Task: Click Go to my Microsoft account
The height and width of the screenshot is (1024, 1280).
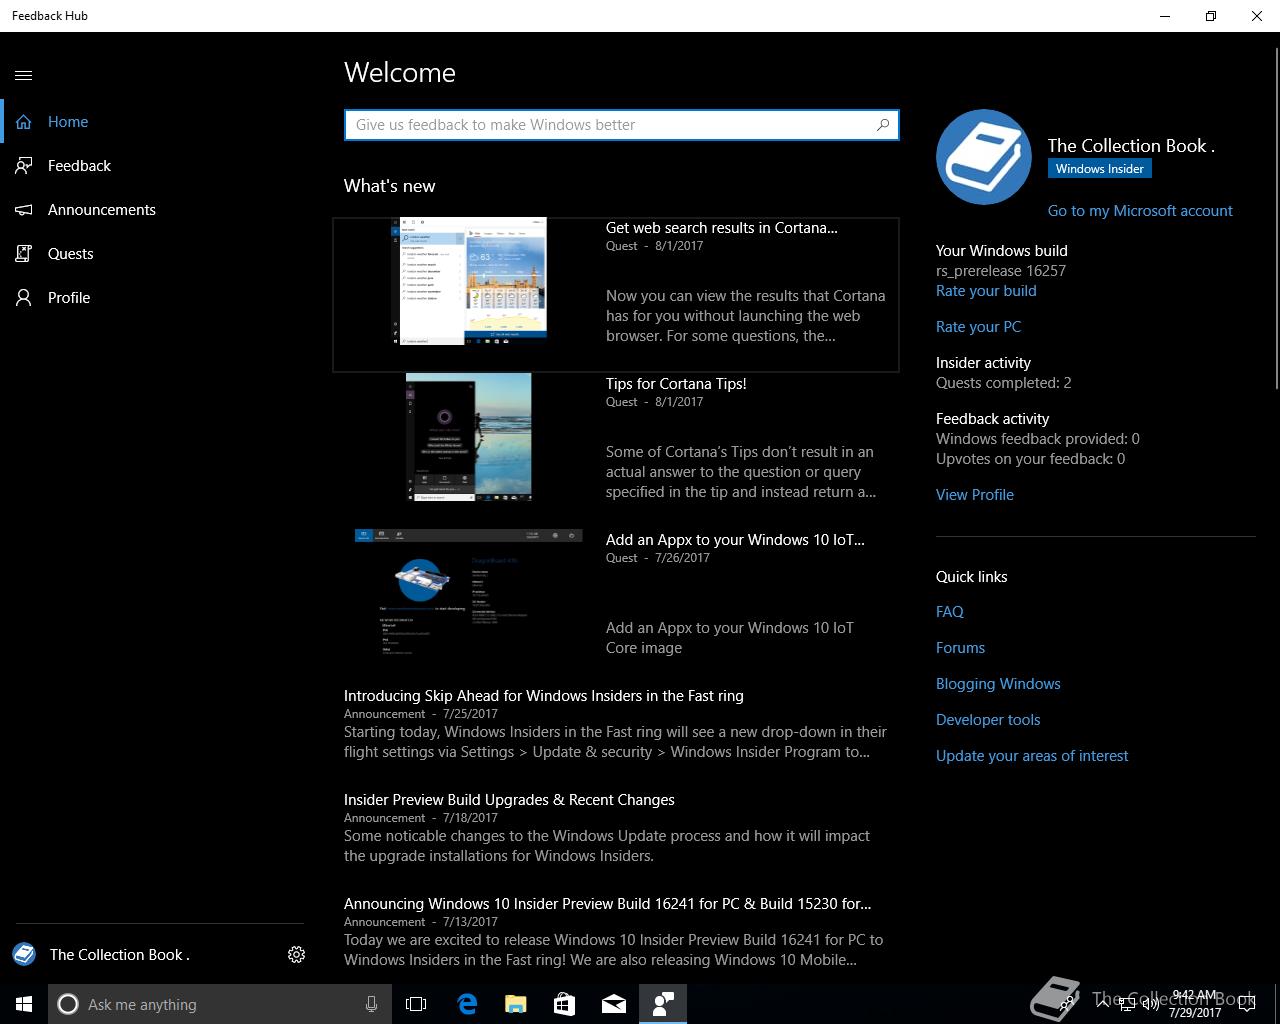Action: tap(1140, 211)
